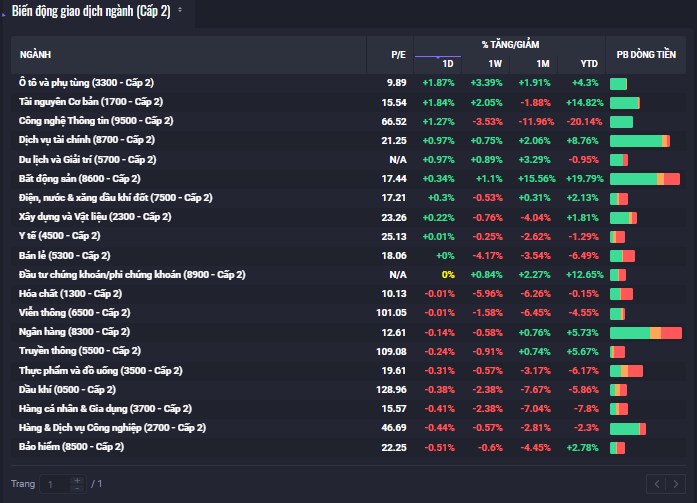Click the PB DÒNG TIỀN column header

645,54
